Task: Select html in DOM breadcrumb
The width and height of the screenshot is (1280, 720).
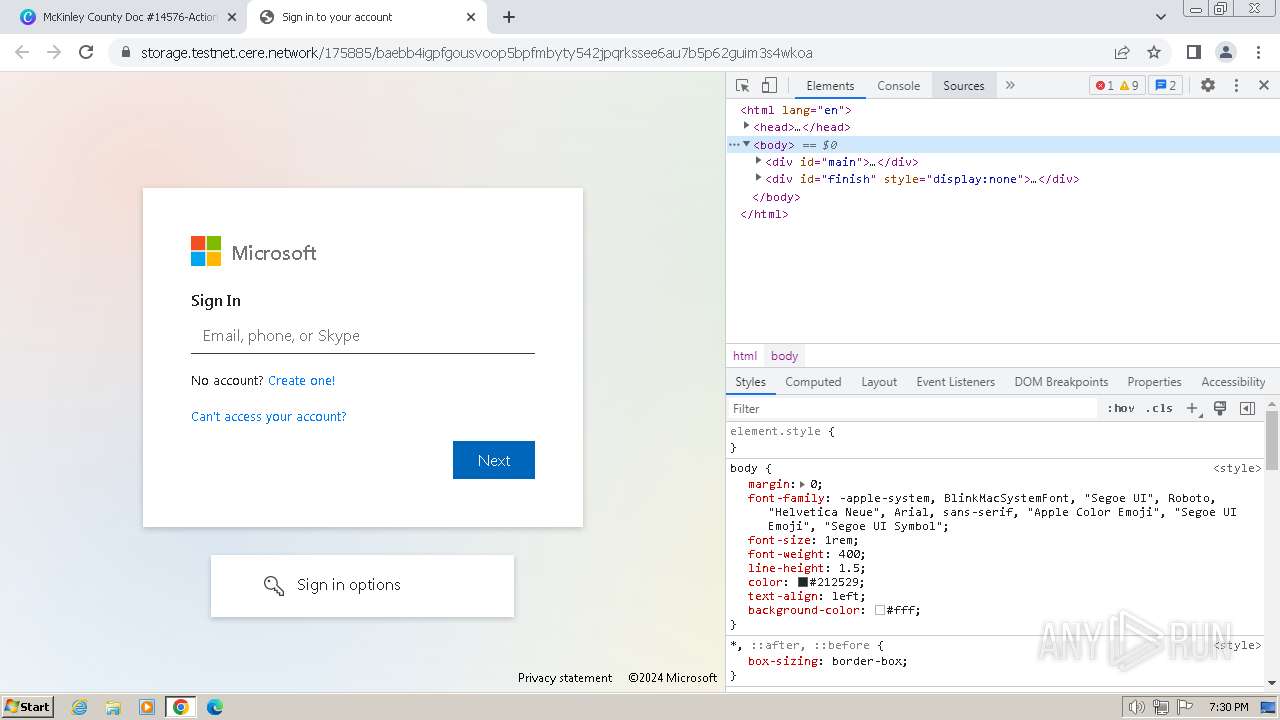Action: click(x=745, y=356)
